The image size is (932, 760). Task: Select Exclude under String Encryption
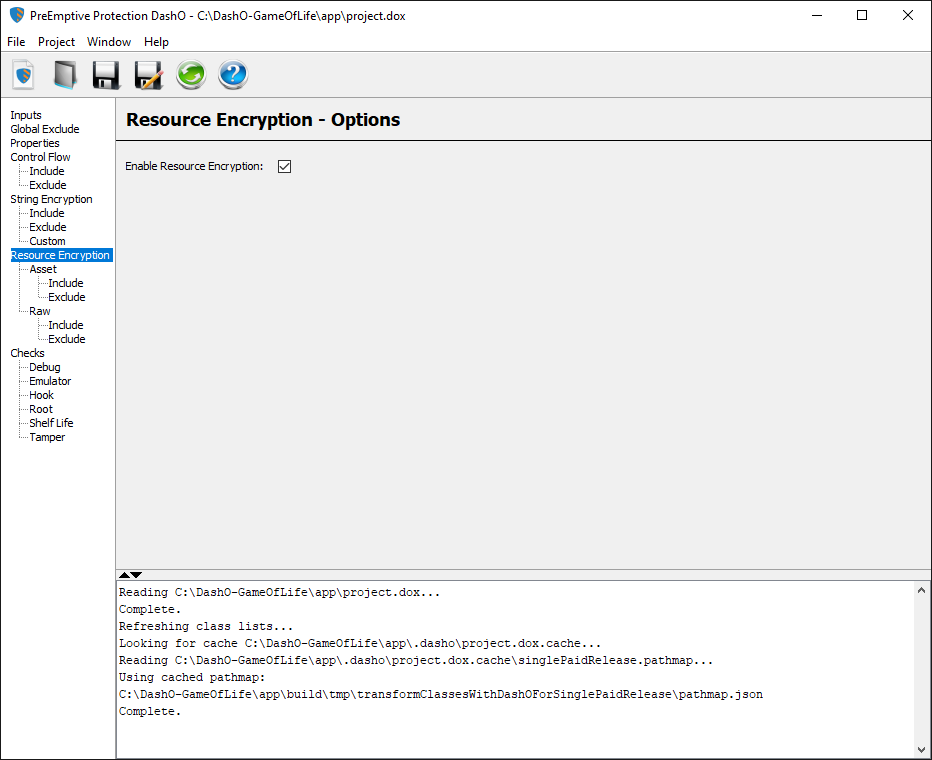pos(48,227)
